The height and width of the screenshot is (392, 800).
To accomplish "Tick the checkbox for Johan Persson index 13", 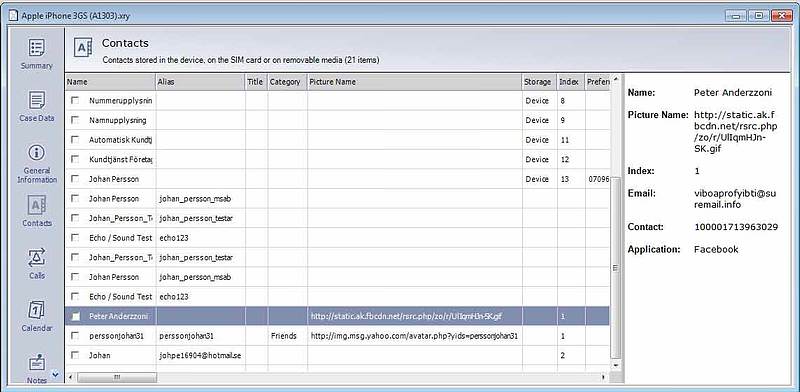I will 75,179.
